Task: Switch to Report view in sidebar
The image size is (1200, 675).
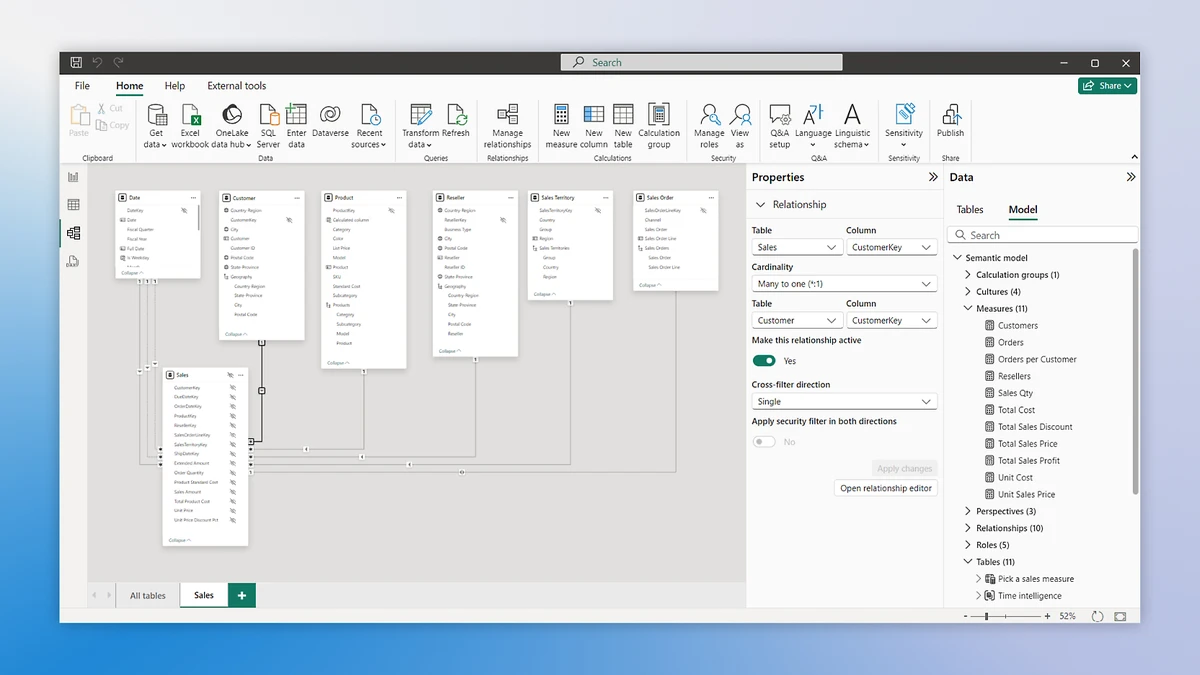Action: point(73,177)
